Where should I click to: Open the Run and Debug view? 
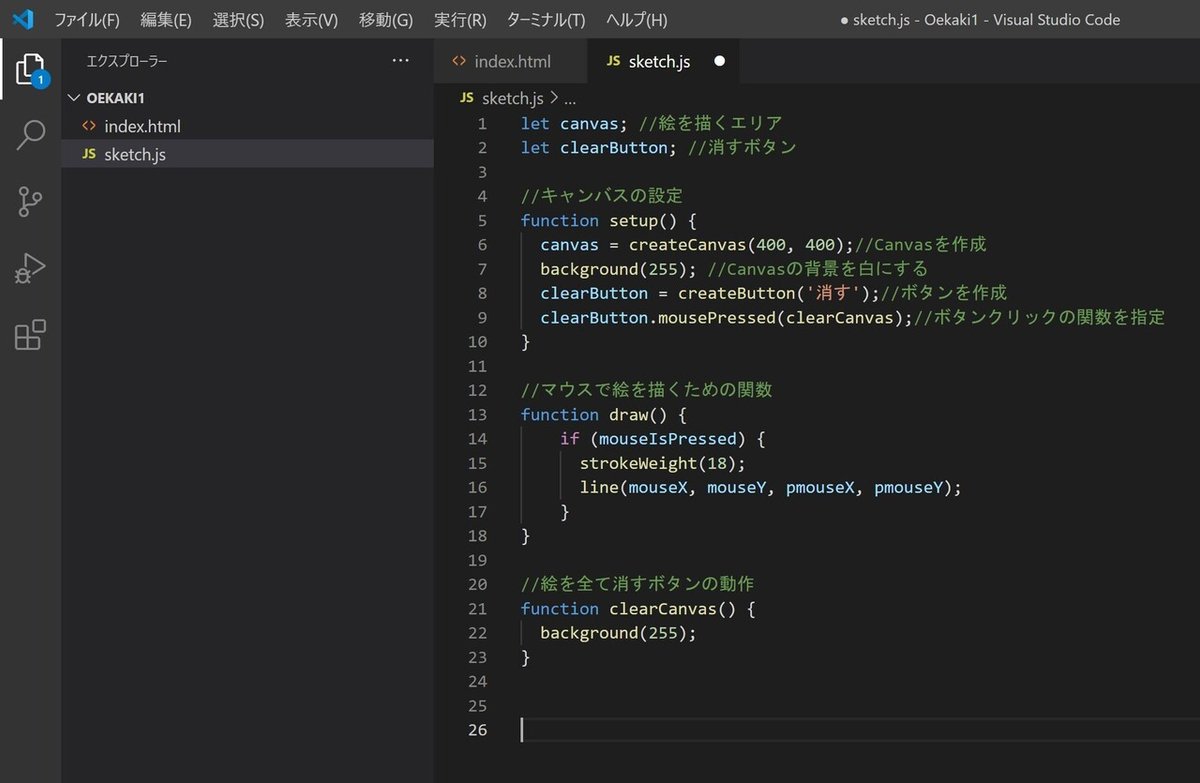(x=30, y=268)
